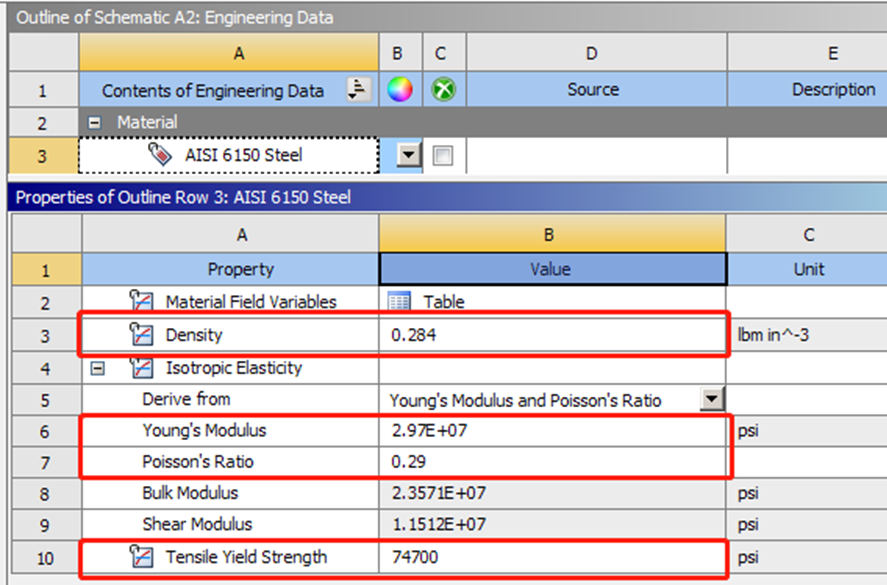Select row number 6 in the Properties table

pos(46,432)
